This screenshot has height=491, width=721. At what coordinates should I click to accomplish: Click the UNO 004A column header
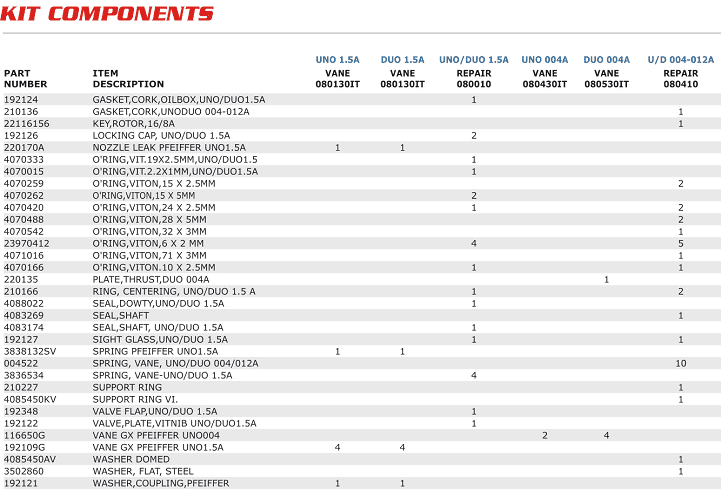(545, 60)
